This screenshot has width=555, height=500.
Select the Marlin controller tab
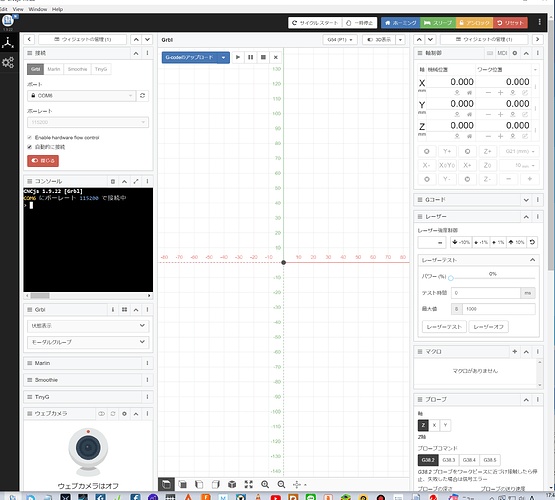54,69
